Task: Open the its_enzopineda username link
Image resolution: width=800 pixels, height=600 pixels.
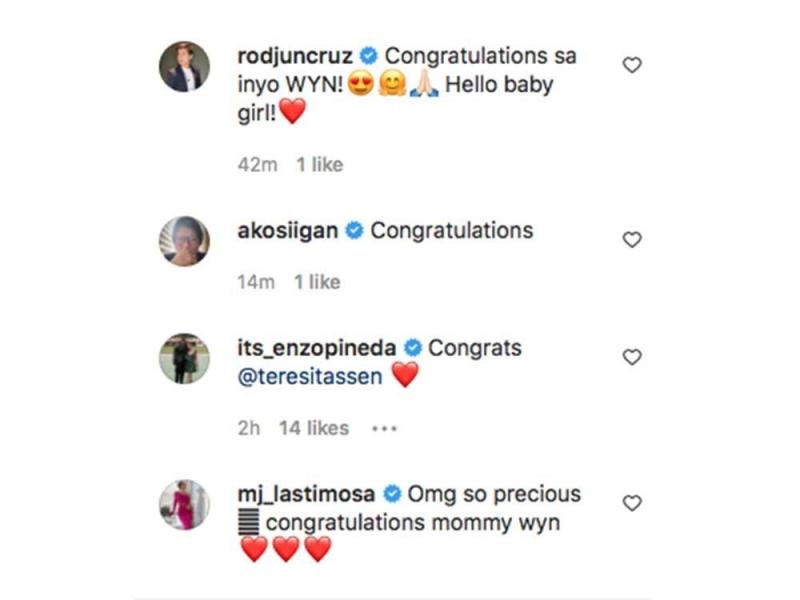Action: click(x=317, y=348)
